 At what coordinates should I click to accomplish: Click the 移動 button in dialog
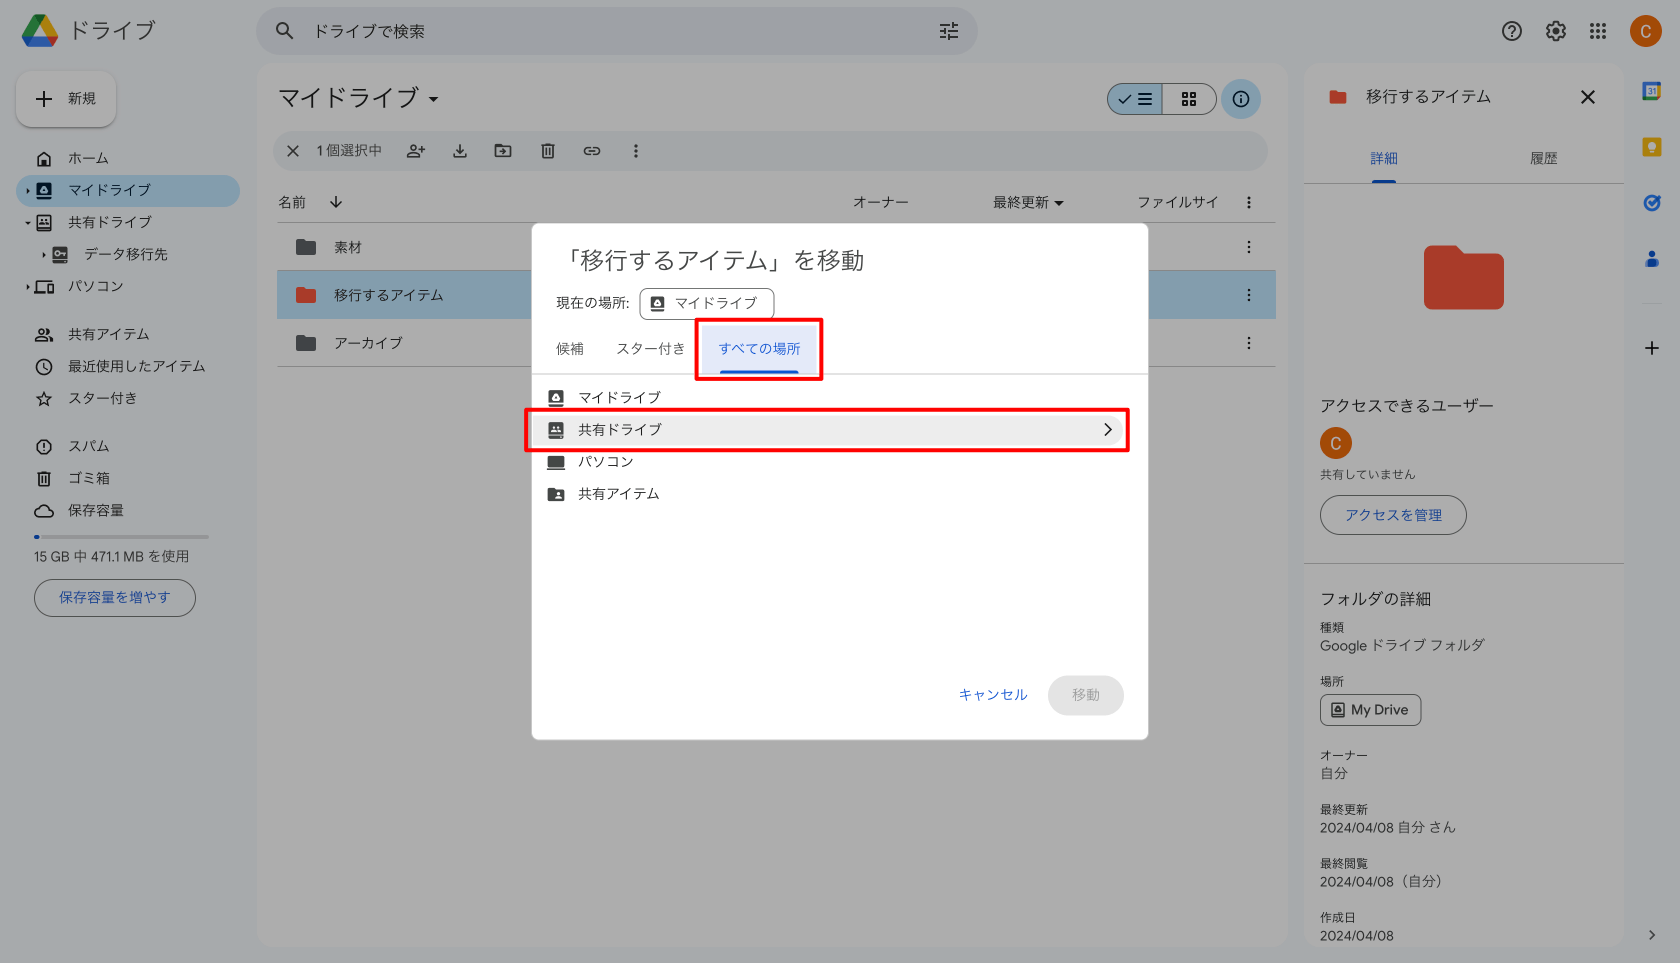click(x=1086, y=695)
